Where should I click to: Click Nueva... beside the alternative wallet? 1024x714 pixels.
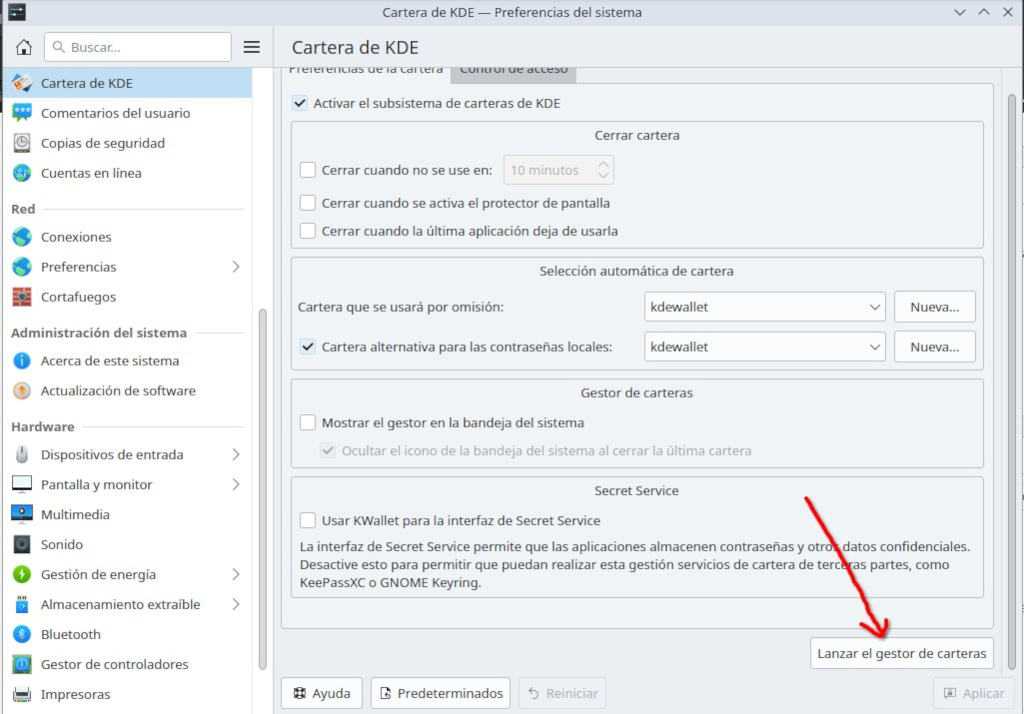coord(935,347)
